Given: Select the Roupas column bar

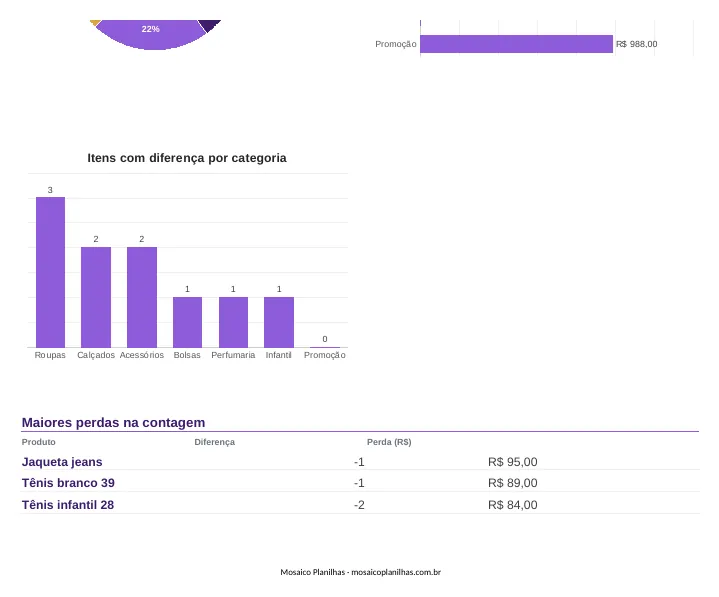Looking at the screenshot, I should click(x=50, y=272).
